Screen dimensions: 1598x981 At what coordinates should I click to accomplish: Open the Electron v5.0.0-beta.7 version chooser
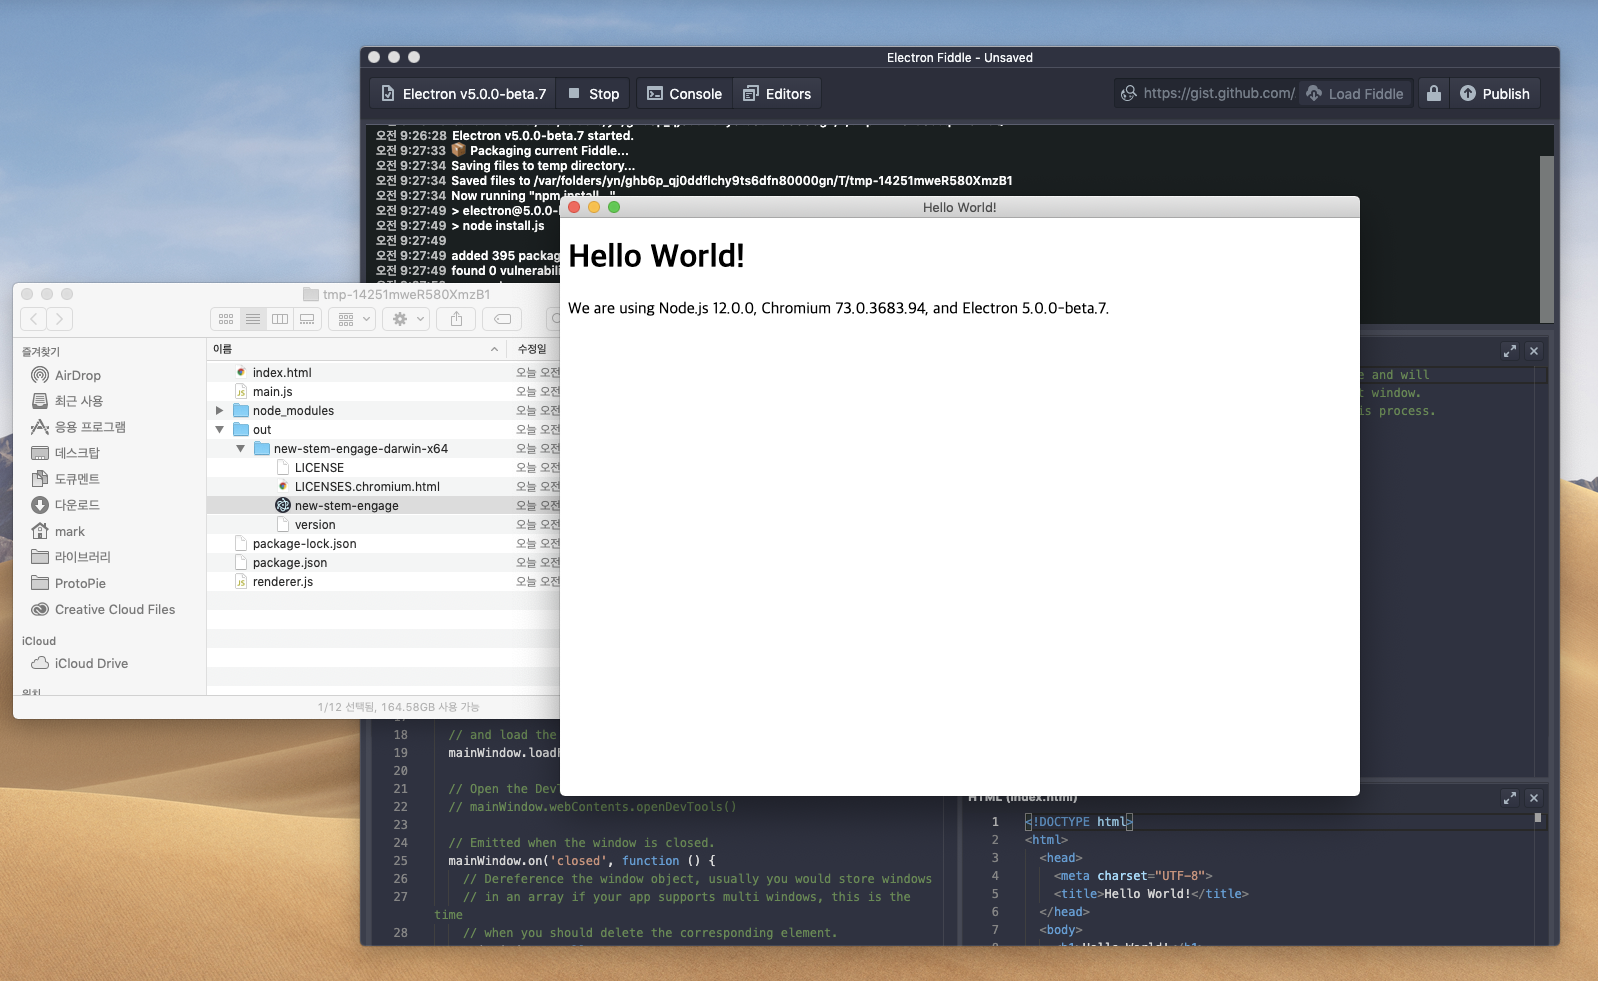pyautogui.click(x=463, y=94)
